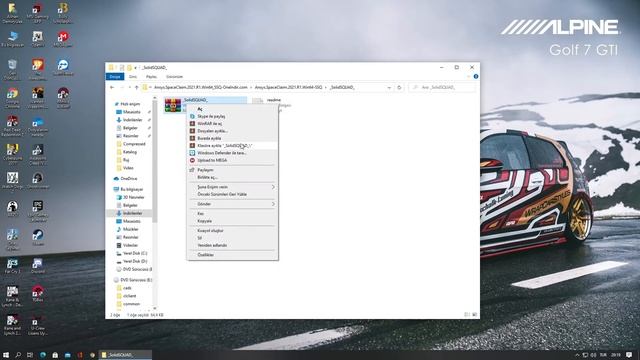
Task: Open 'Hızlı erişim' in navigation pane
Action: (x=127, y=104)
